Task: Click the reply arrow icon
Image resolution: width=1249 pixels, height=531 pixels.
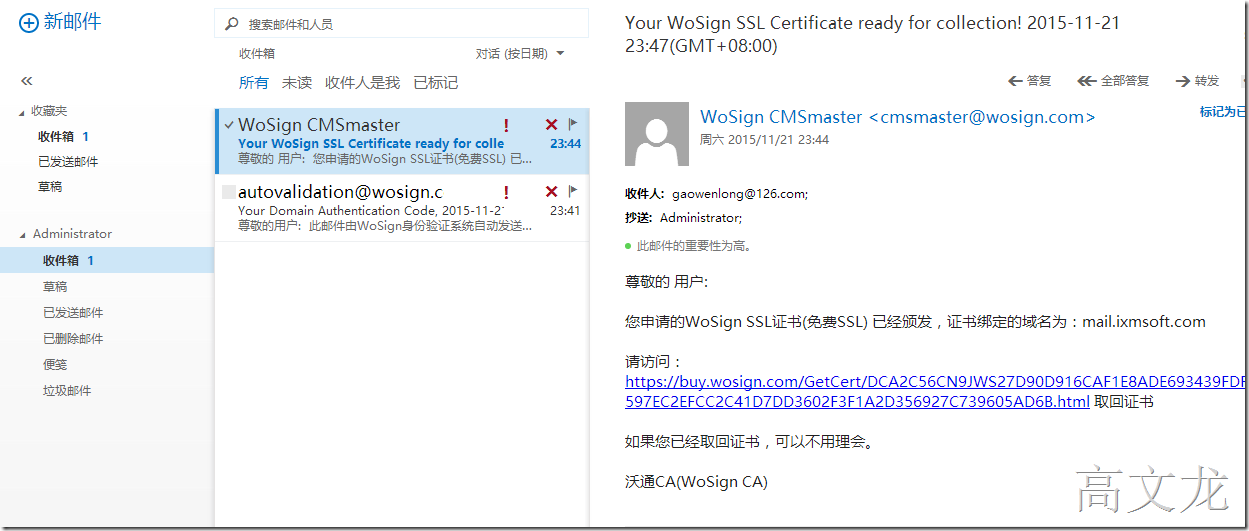Action: pos(1015,81)
